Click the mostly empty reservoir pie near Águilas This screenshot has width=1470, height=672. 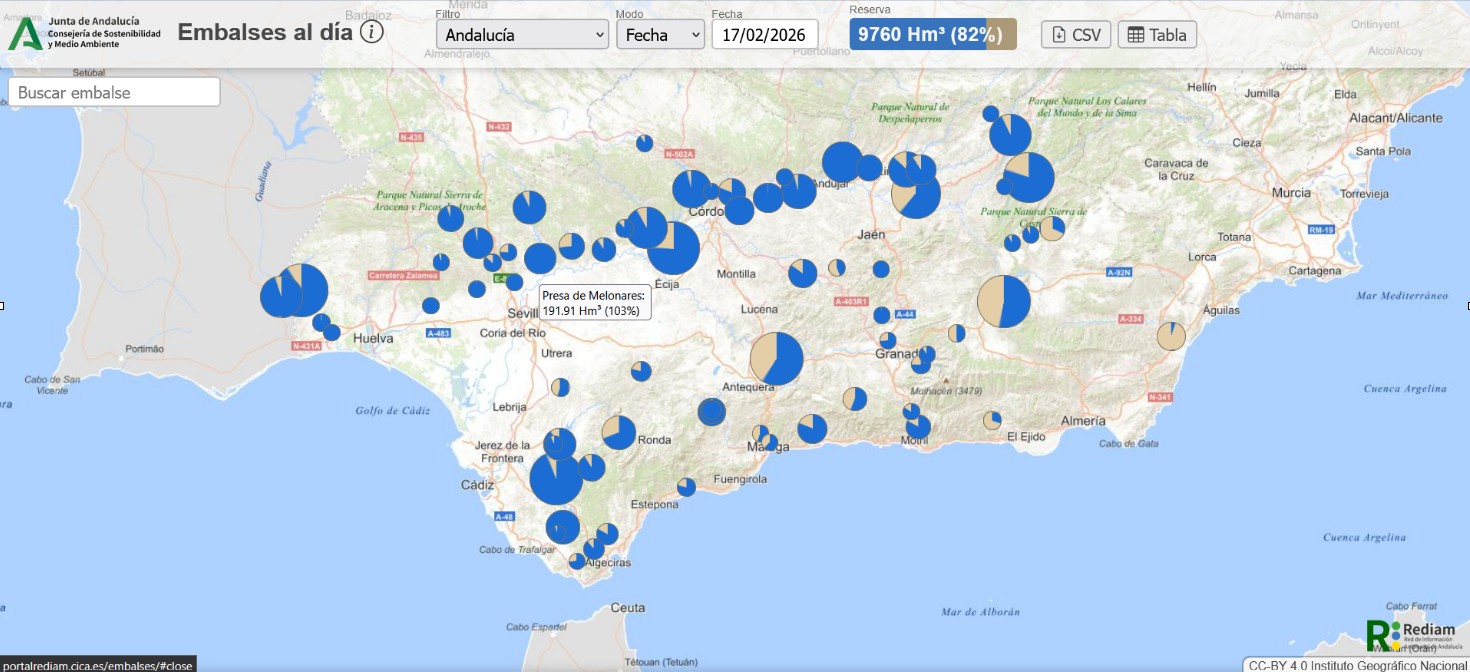(x=1171, y=336)
